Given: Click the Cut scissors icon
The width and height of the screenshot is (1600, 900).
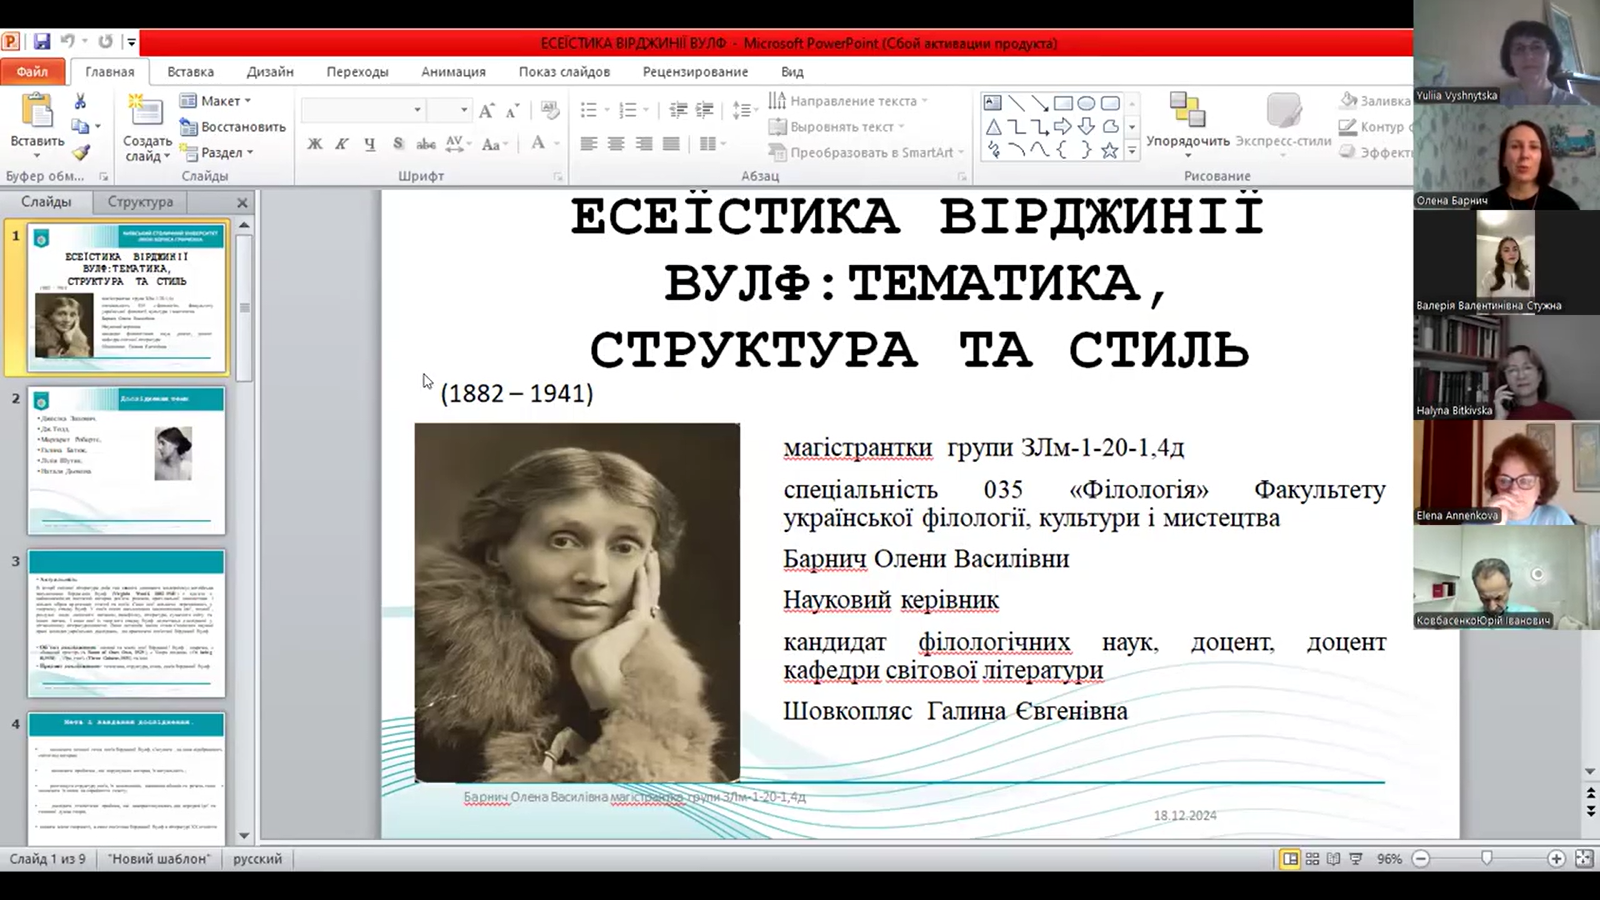Looking at the screenshot, I should tap(80, 101).
